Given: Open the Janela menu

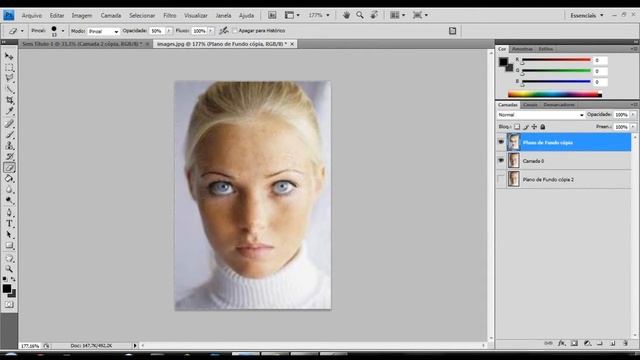Looking at the screenshot, I should click(223, 16).
